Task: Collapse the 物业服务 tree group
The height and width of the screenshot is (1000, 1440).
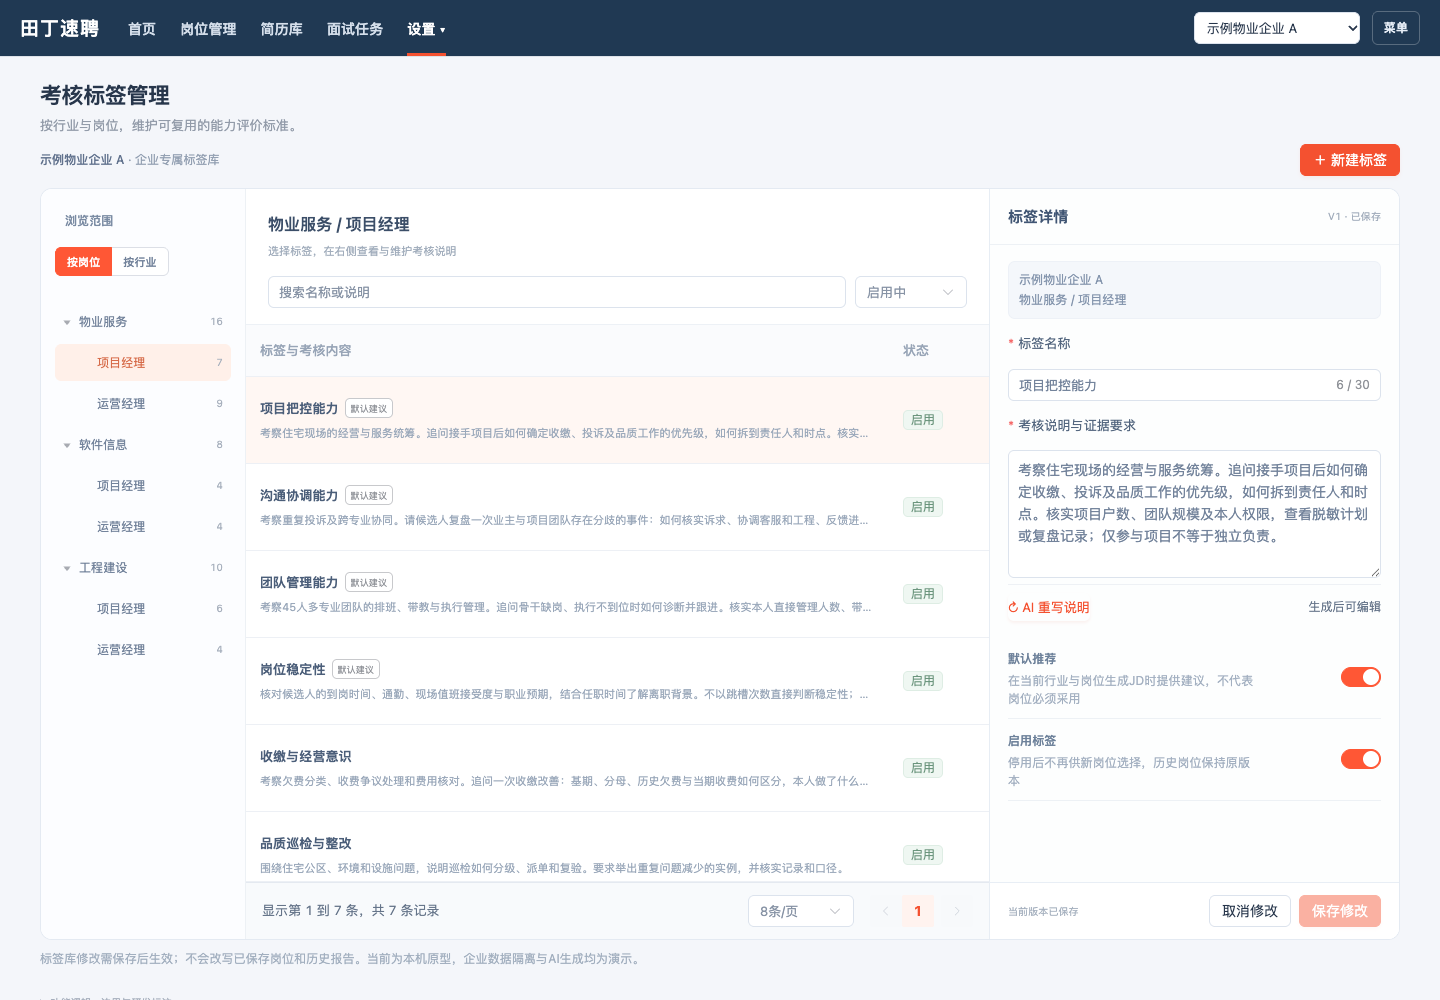Action: coord(67,322)
